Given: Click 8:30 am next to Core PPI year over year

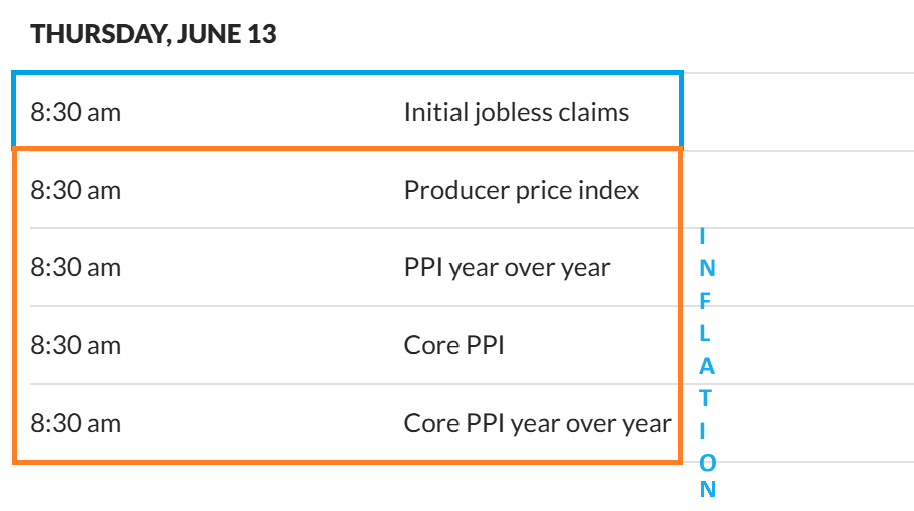Looking at the screenshot, I should coord(76,424).
